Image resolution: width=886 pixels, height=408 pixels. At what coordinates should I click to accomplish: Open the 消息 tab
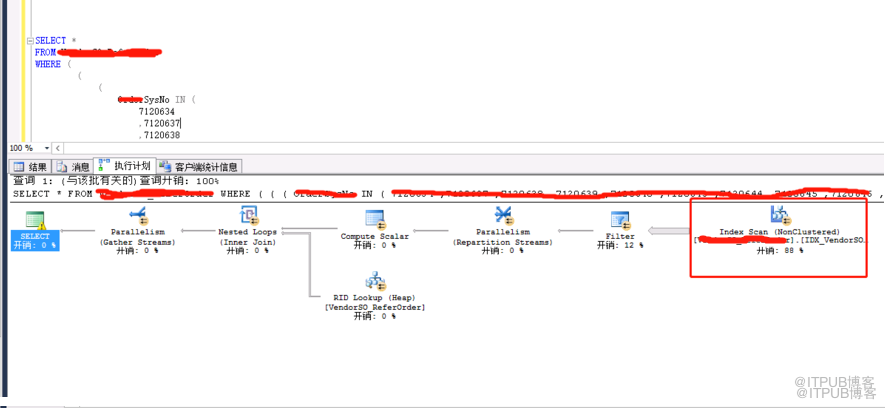tap(73, 167)
